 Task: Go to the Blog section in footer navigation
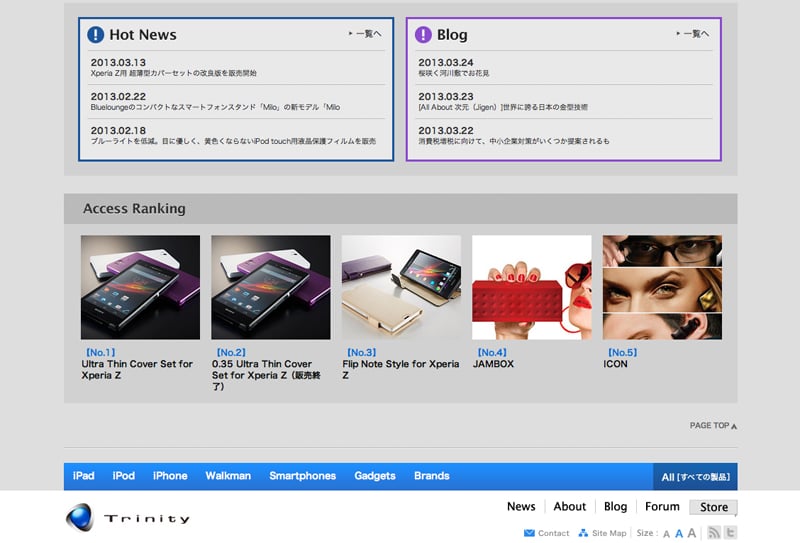(615, 507)
